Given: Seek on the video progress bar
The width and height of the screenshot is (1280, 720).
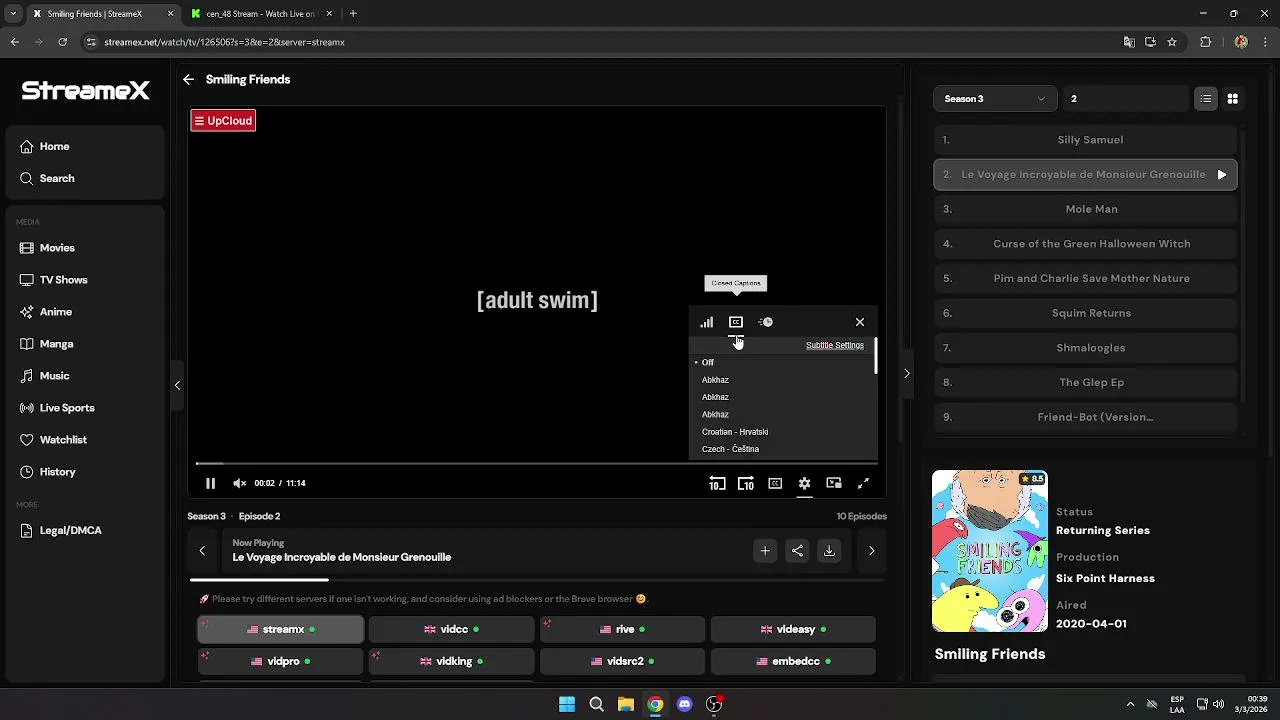Looking at the screenshot, I should pos(537,463).
